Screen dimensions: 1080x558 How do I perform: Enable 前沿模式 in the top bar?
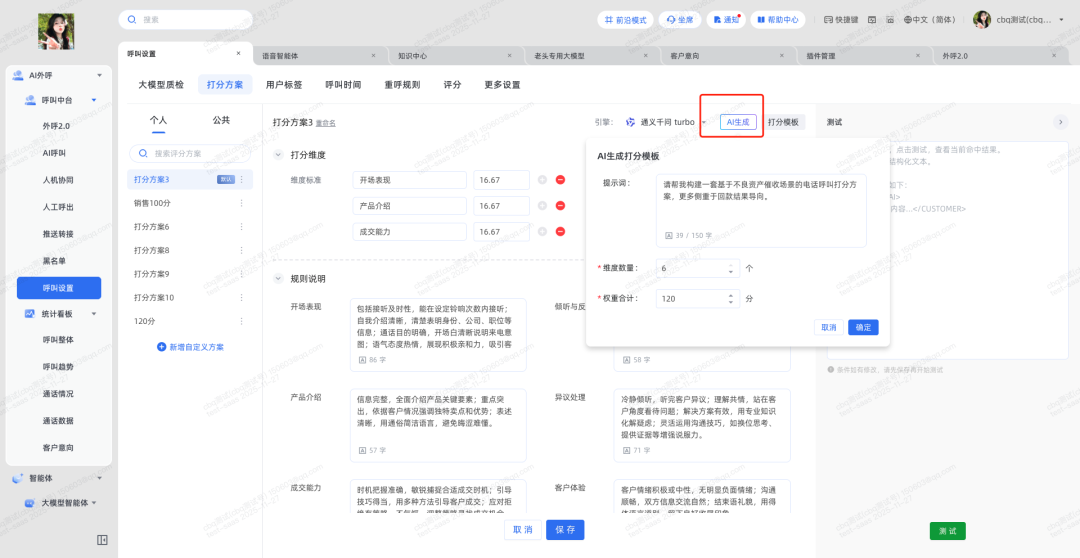(x=625, y=20)
